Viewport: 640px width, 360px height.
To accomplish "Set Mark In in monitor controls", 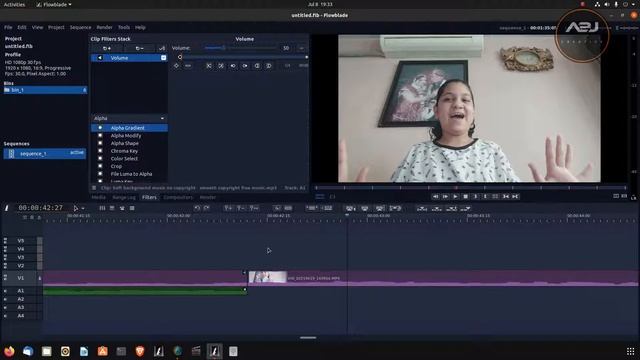I will point(475,197).
